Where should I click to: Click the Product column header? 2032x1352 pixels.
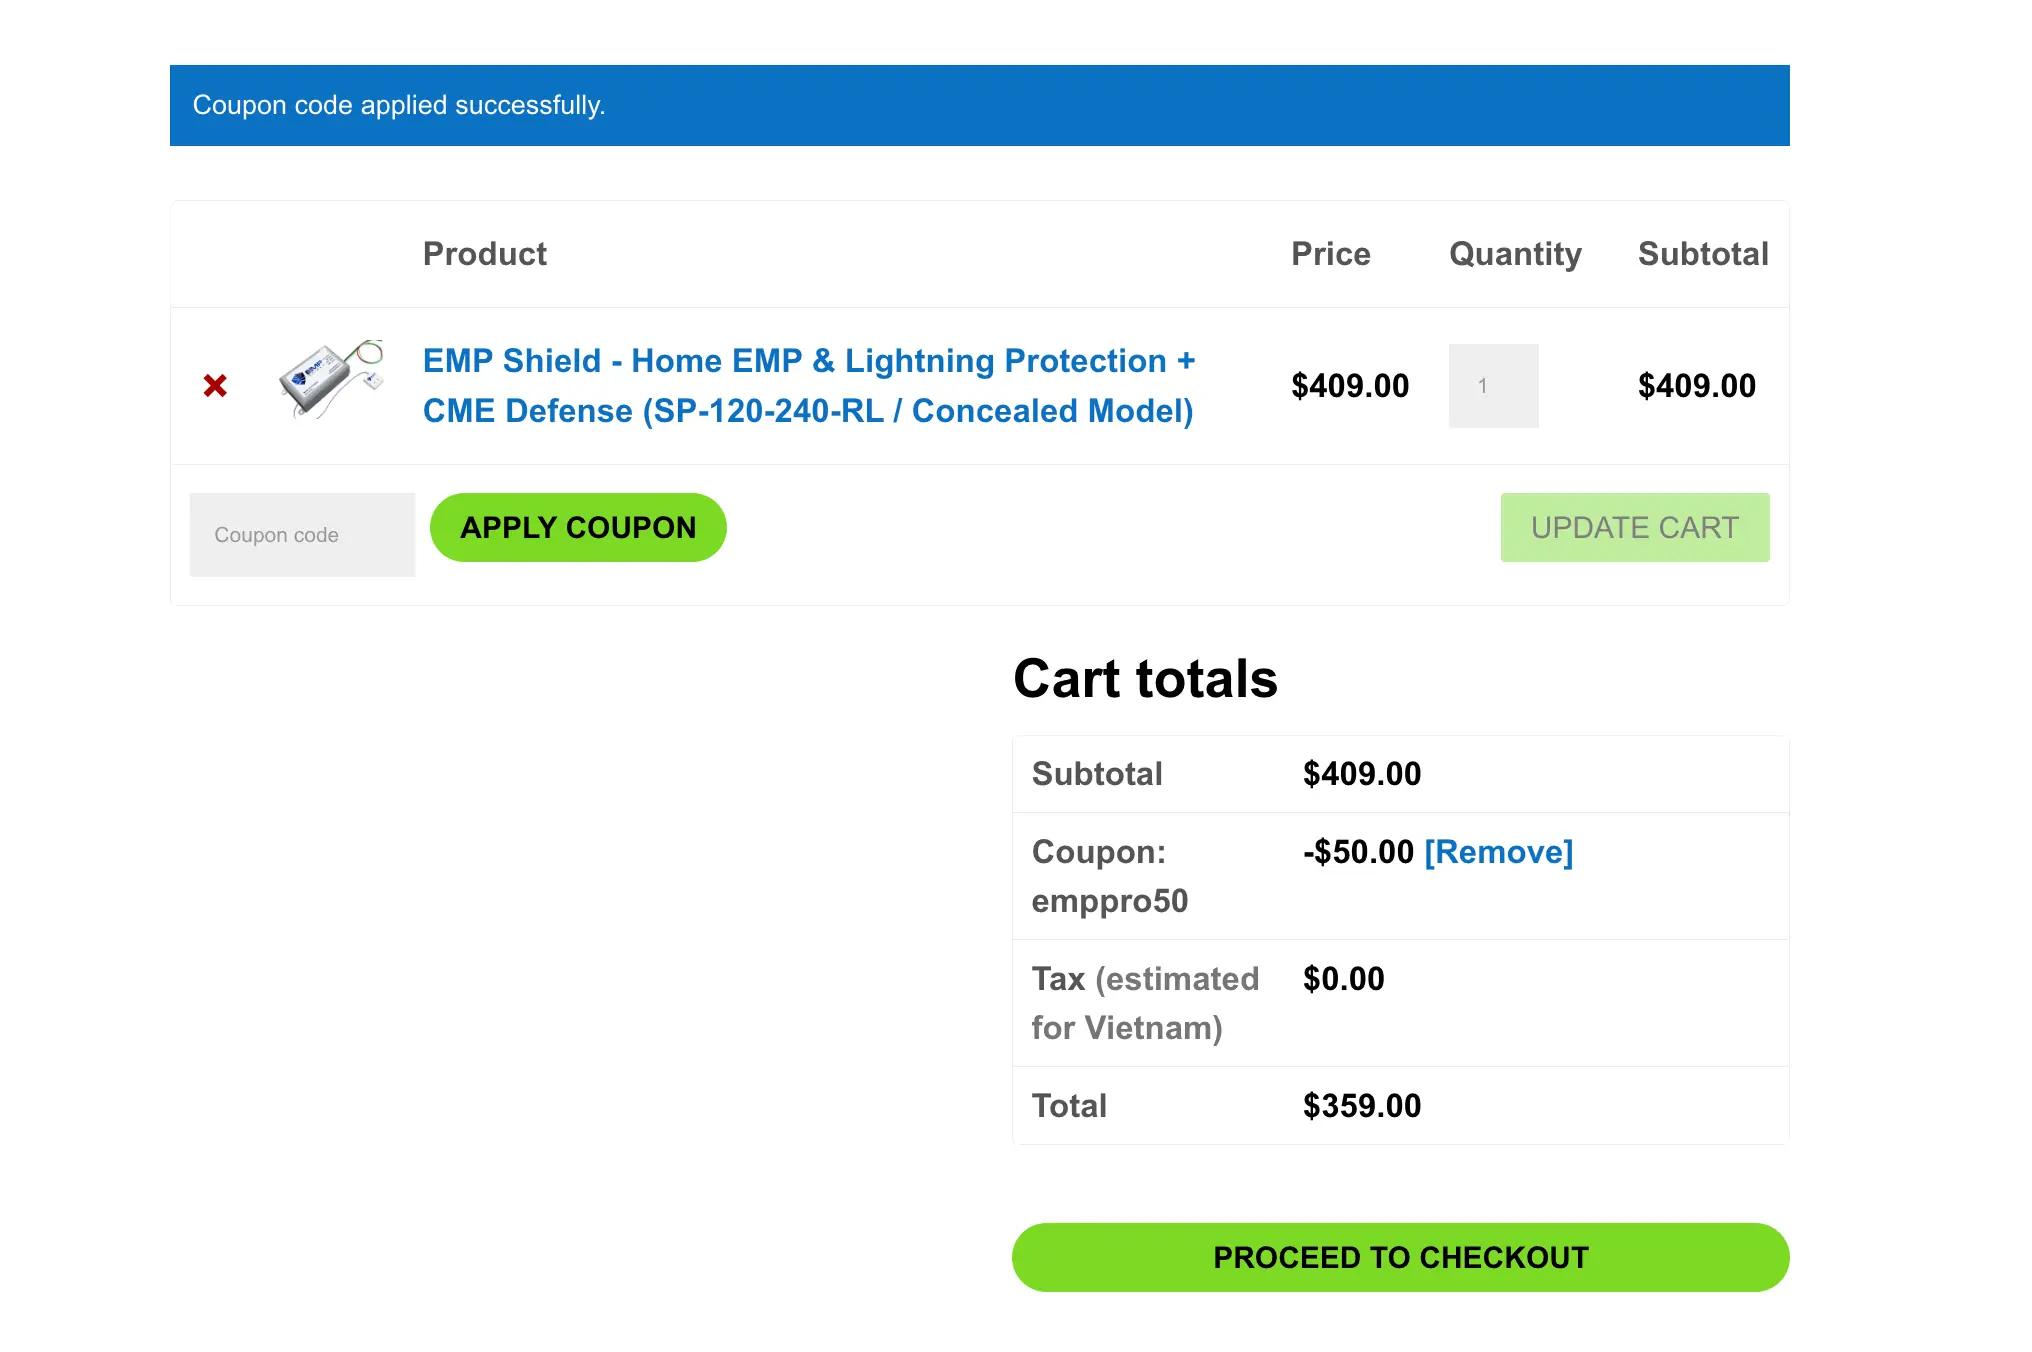coord(484,254)
